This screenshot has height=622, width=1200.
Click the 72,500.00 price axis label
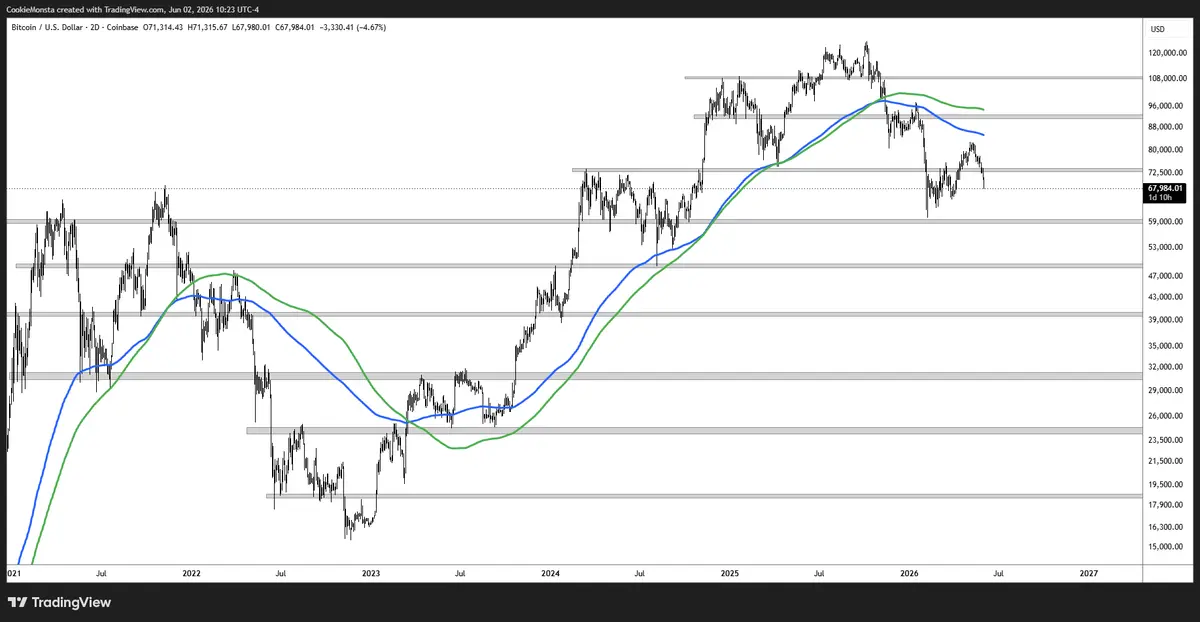pos(1166,172)
